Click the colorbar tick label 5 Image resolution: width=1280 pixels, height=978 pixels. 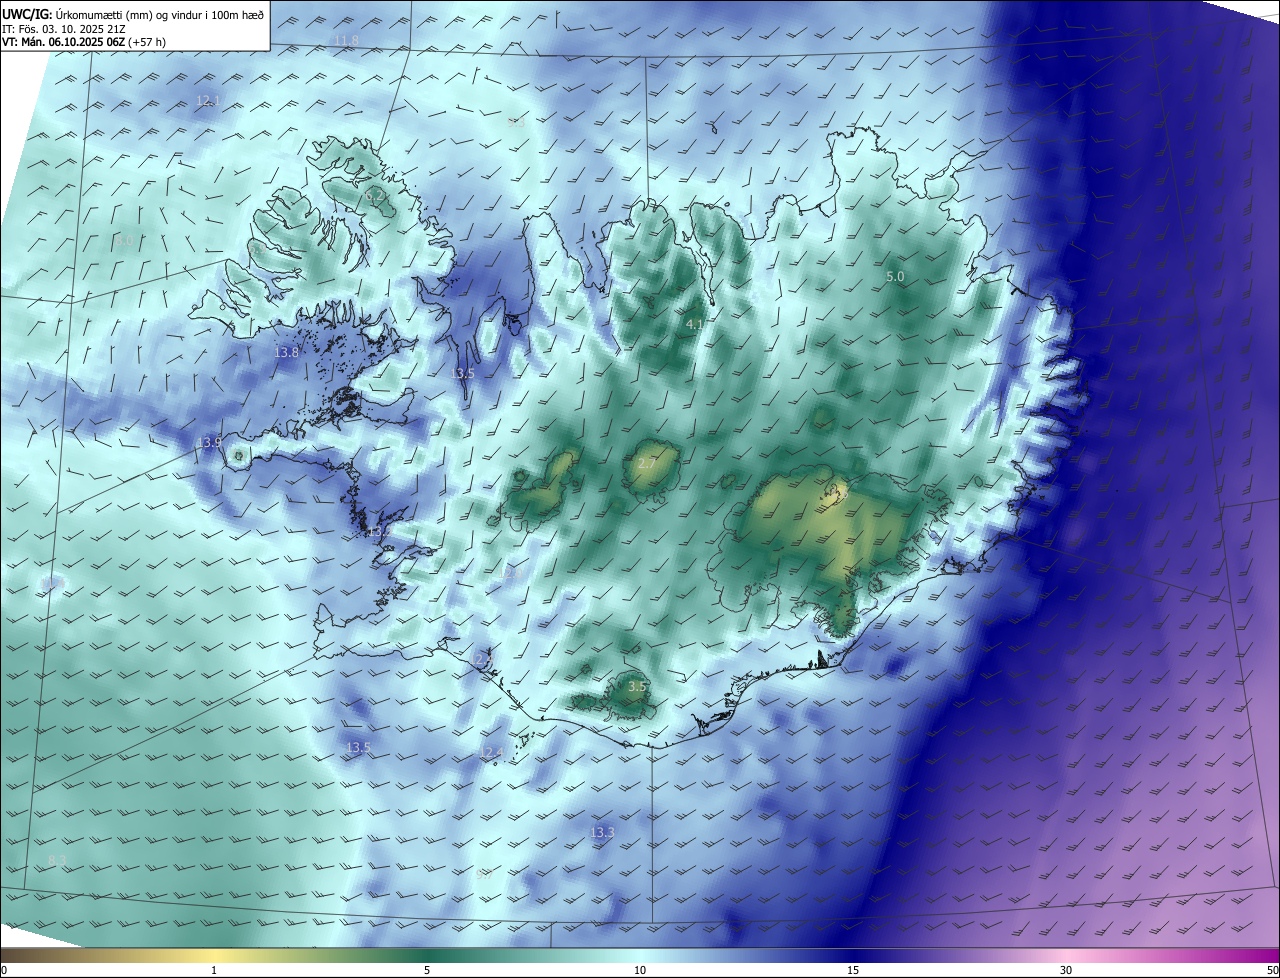coord(427,970)
